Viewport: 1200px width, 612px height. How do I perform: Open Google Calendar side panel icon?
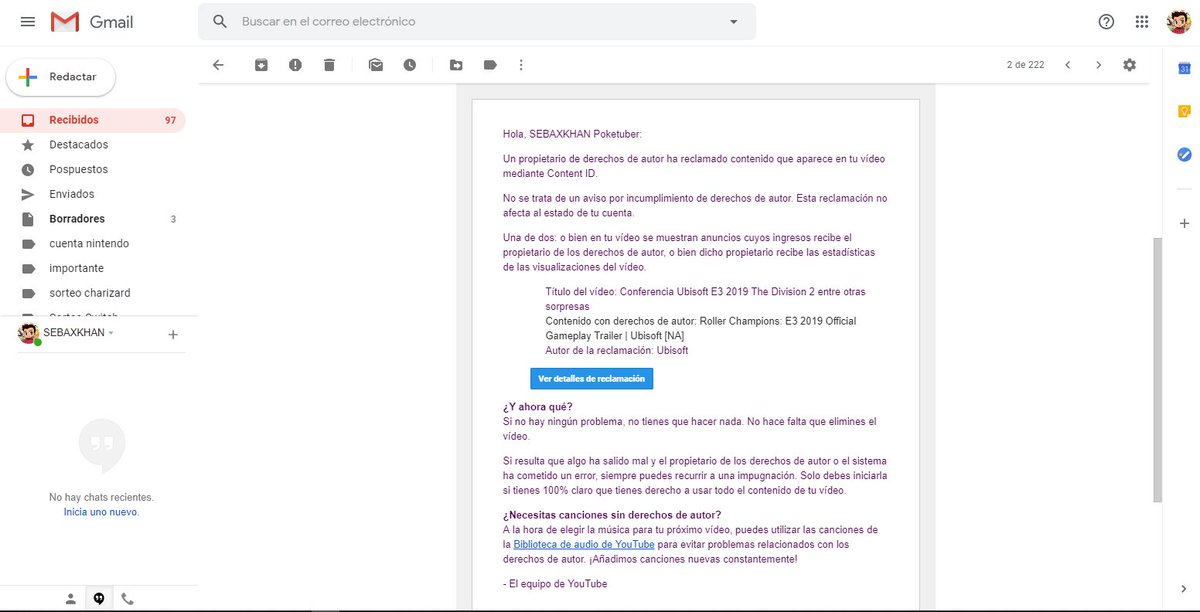click(x=1184, y=68)
